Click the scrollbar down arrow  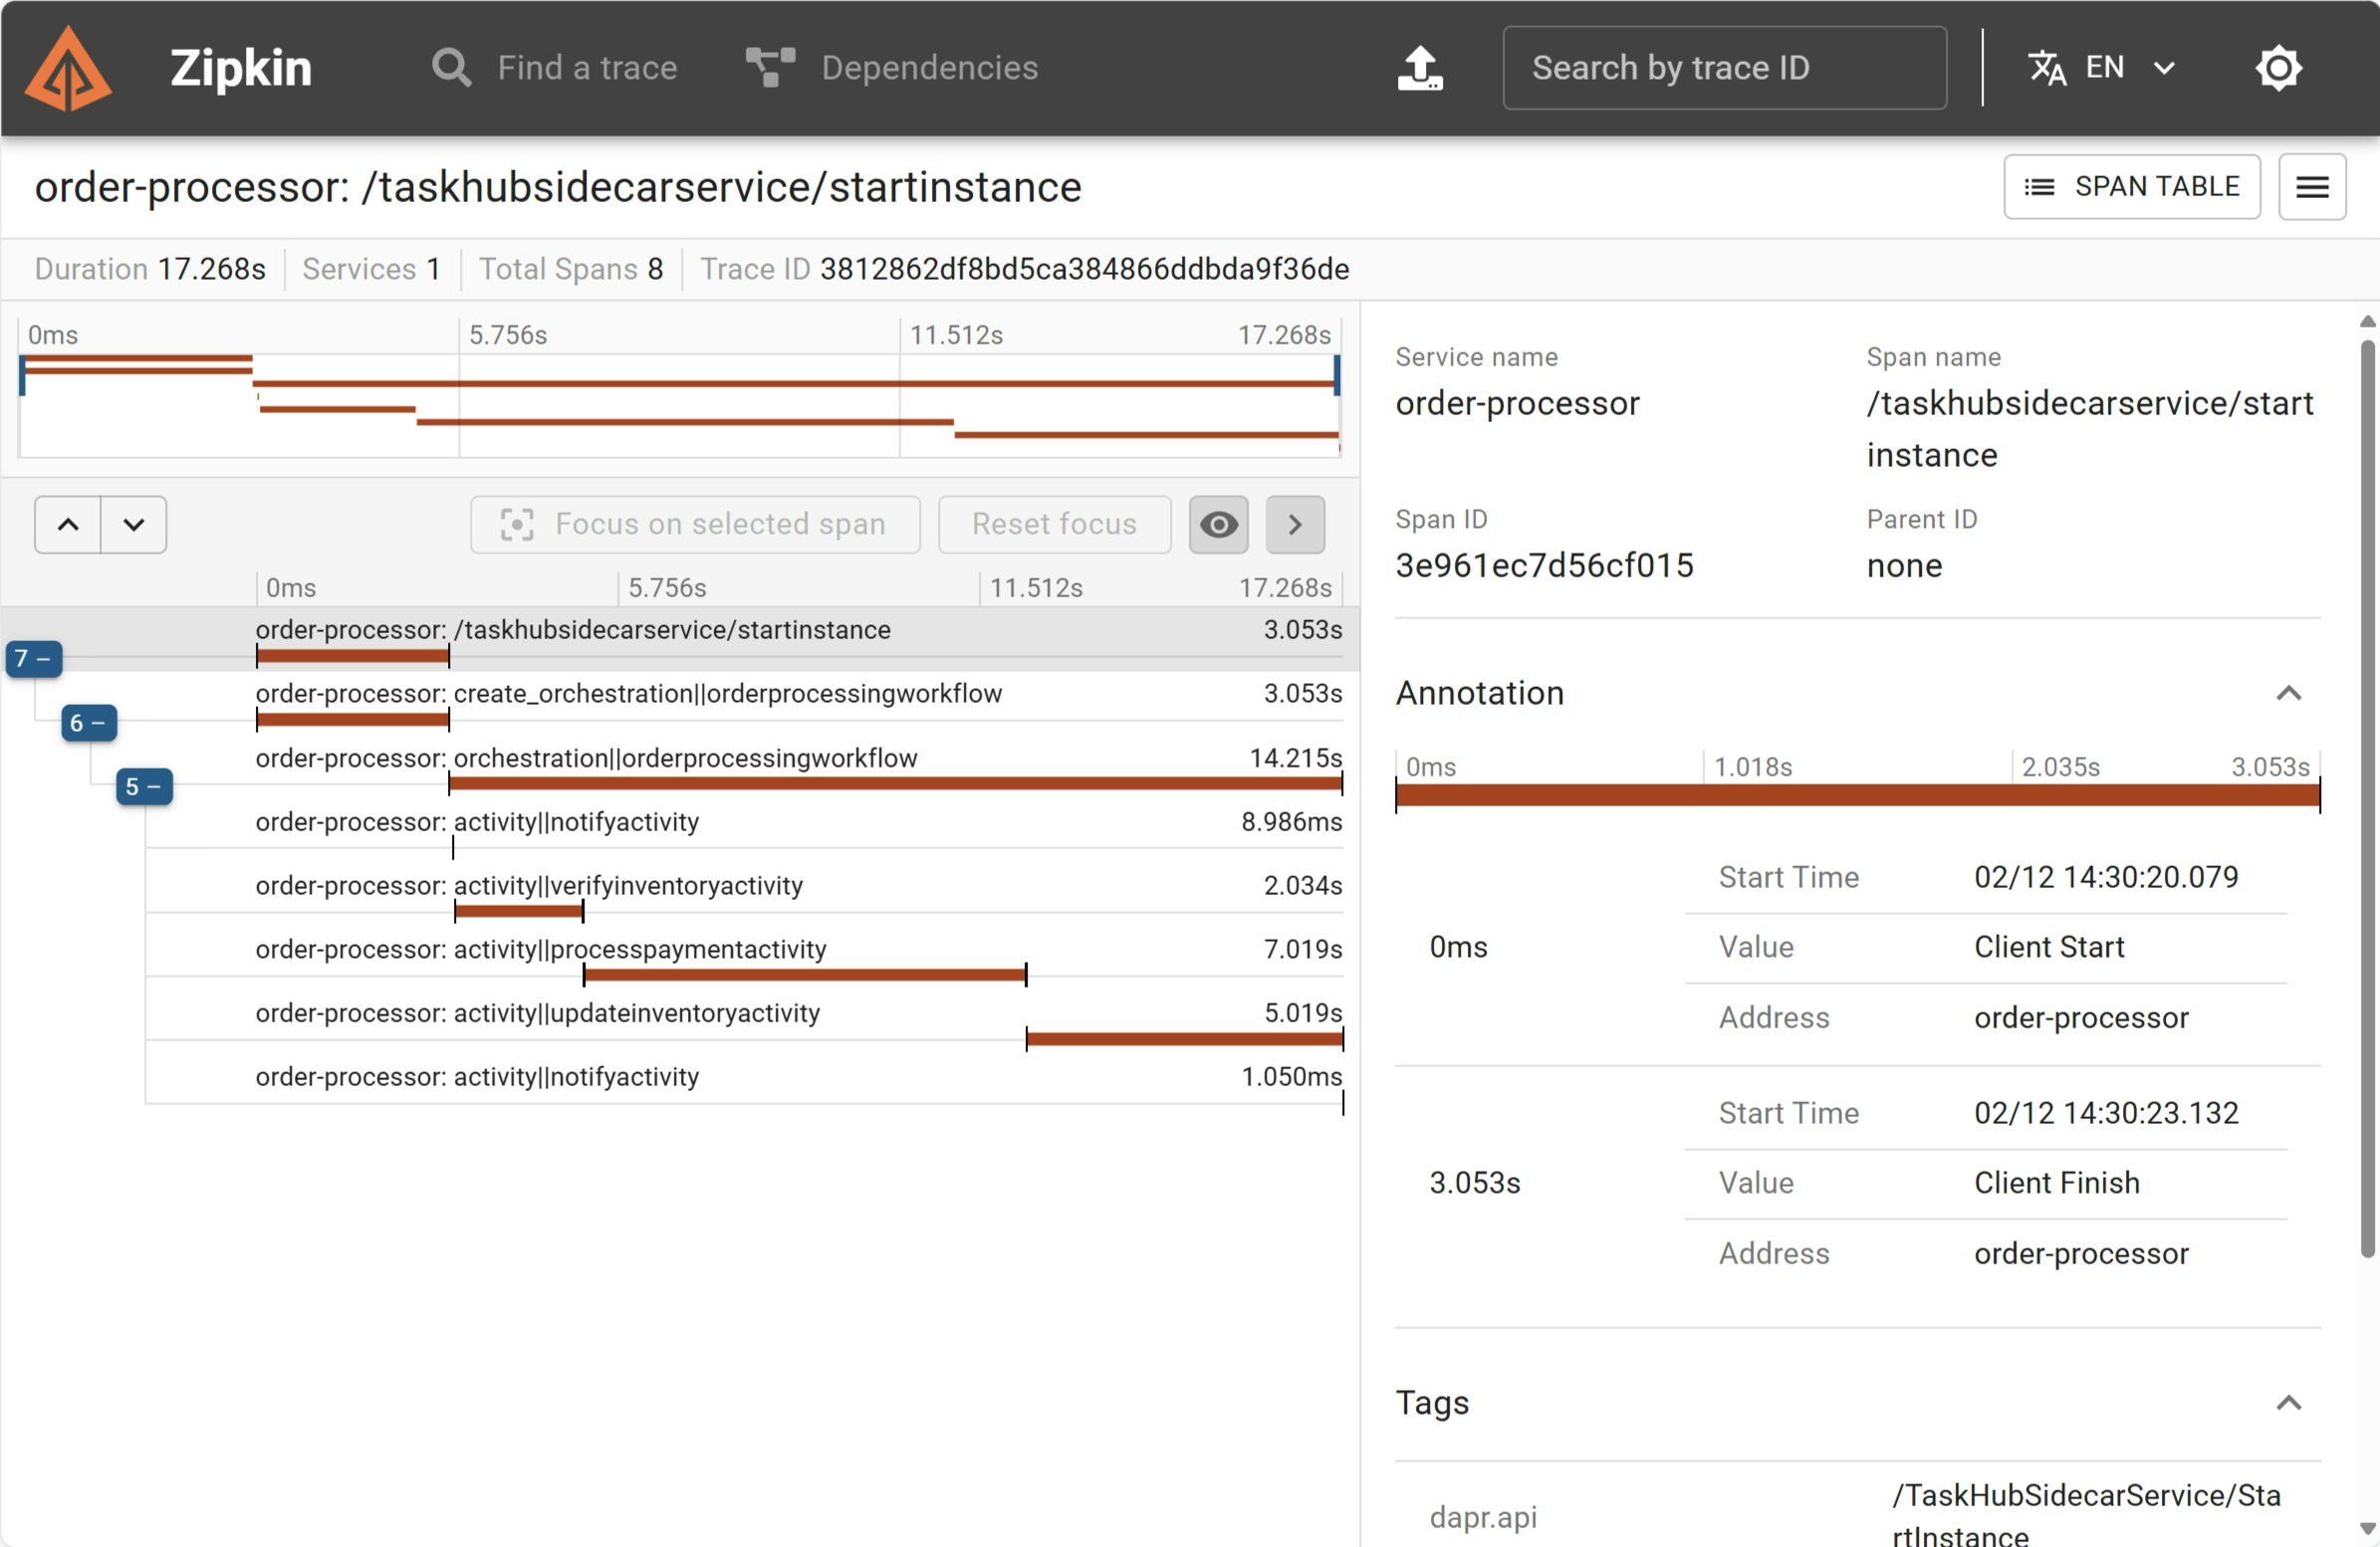[2366, 1529]
